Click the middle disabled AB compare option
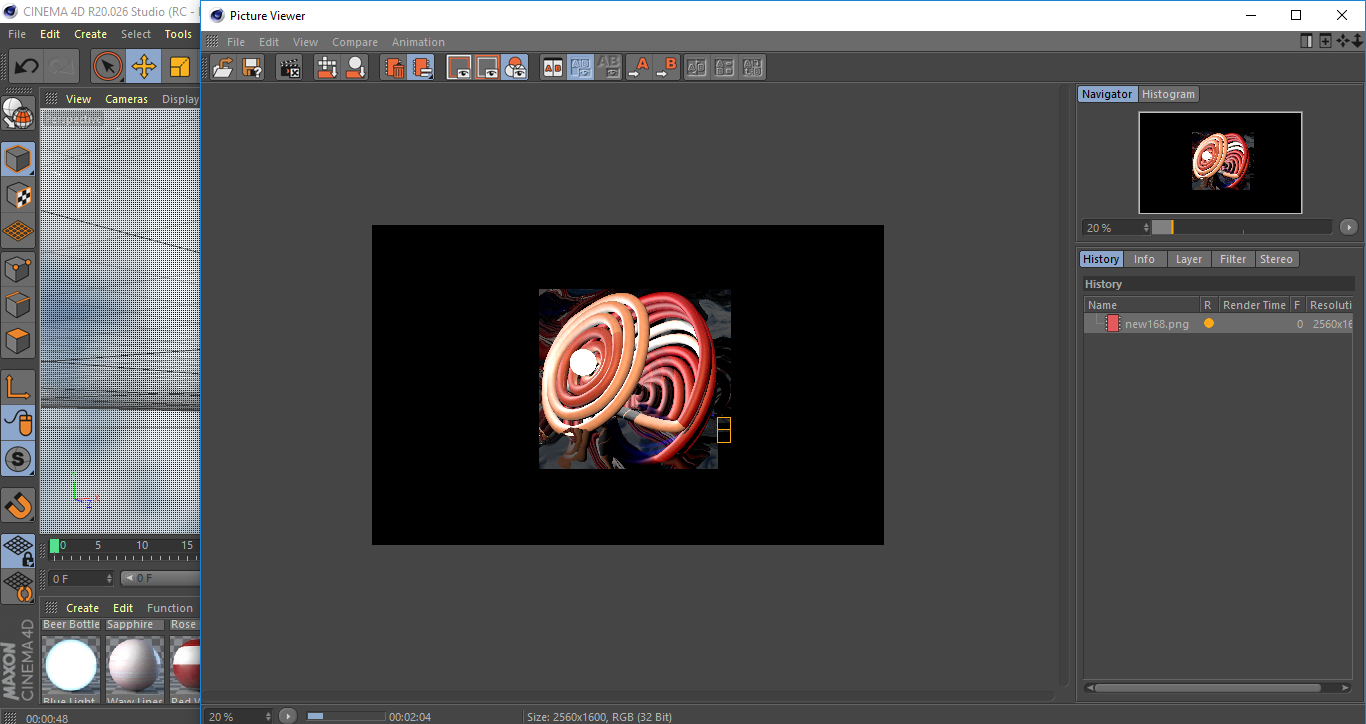 725,67
